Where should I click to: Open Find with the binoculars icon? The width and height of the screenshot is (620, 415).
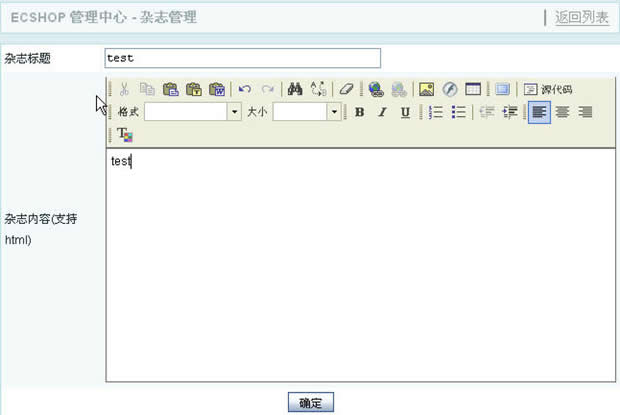click(x=295, y=89)
